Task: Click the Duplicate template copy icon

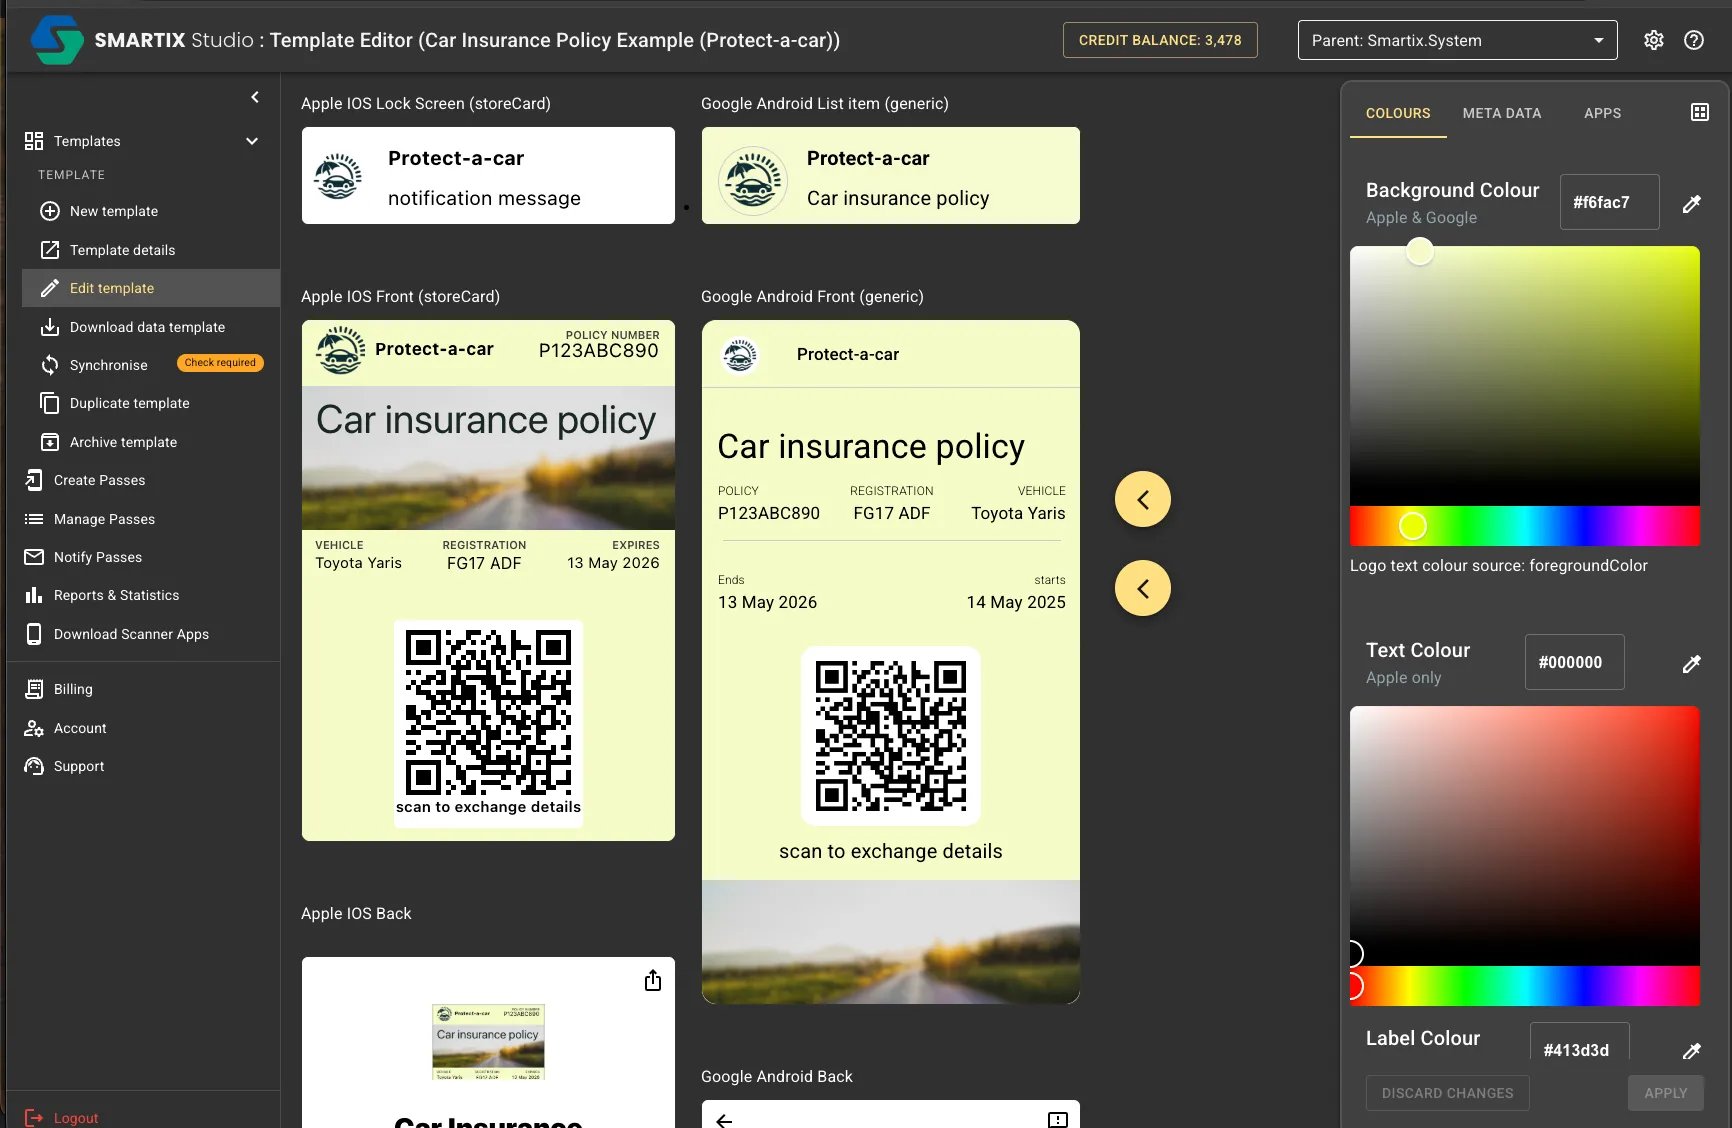Action: tap(50, 403)
